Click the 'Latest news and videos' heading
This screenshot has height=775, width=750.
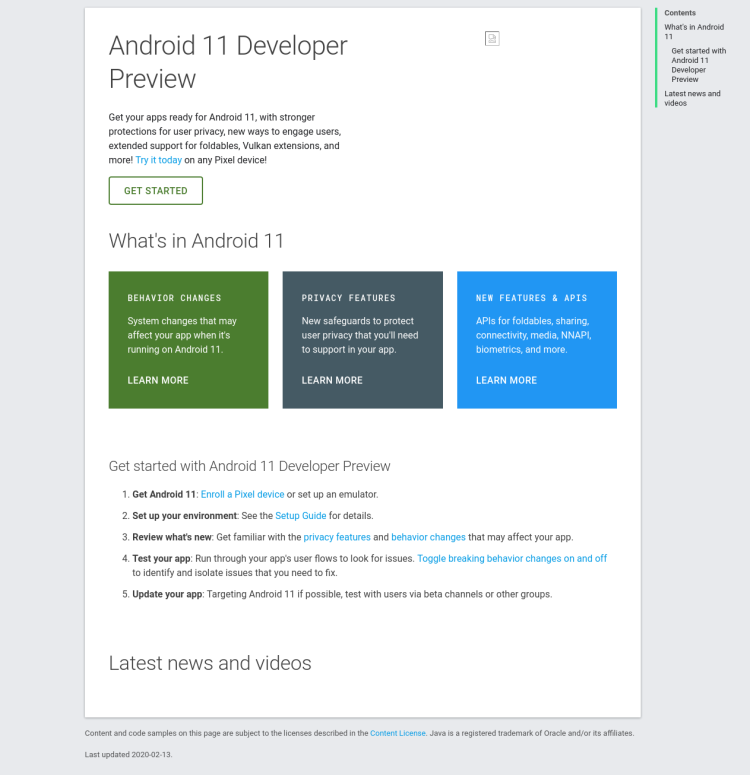click(x=210, y=663)
